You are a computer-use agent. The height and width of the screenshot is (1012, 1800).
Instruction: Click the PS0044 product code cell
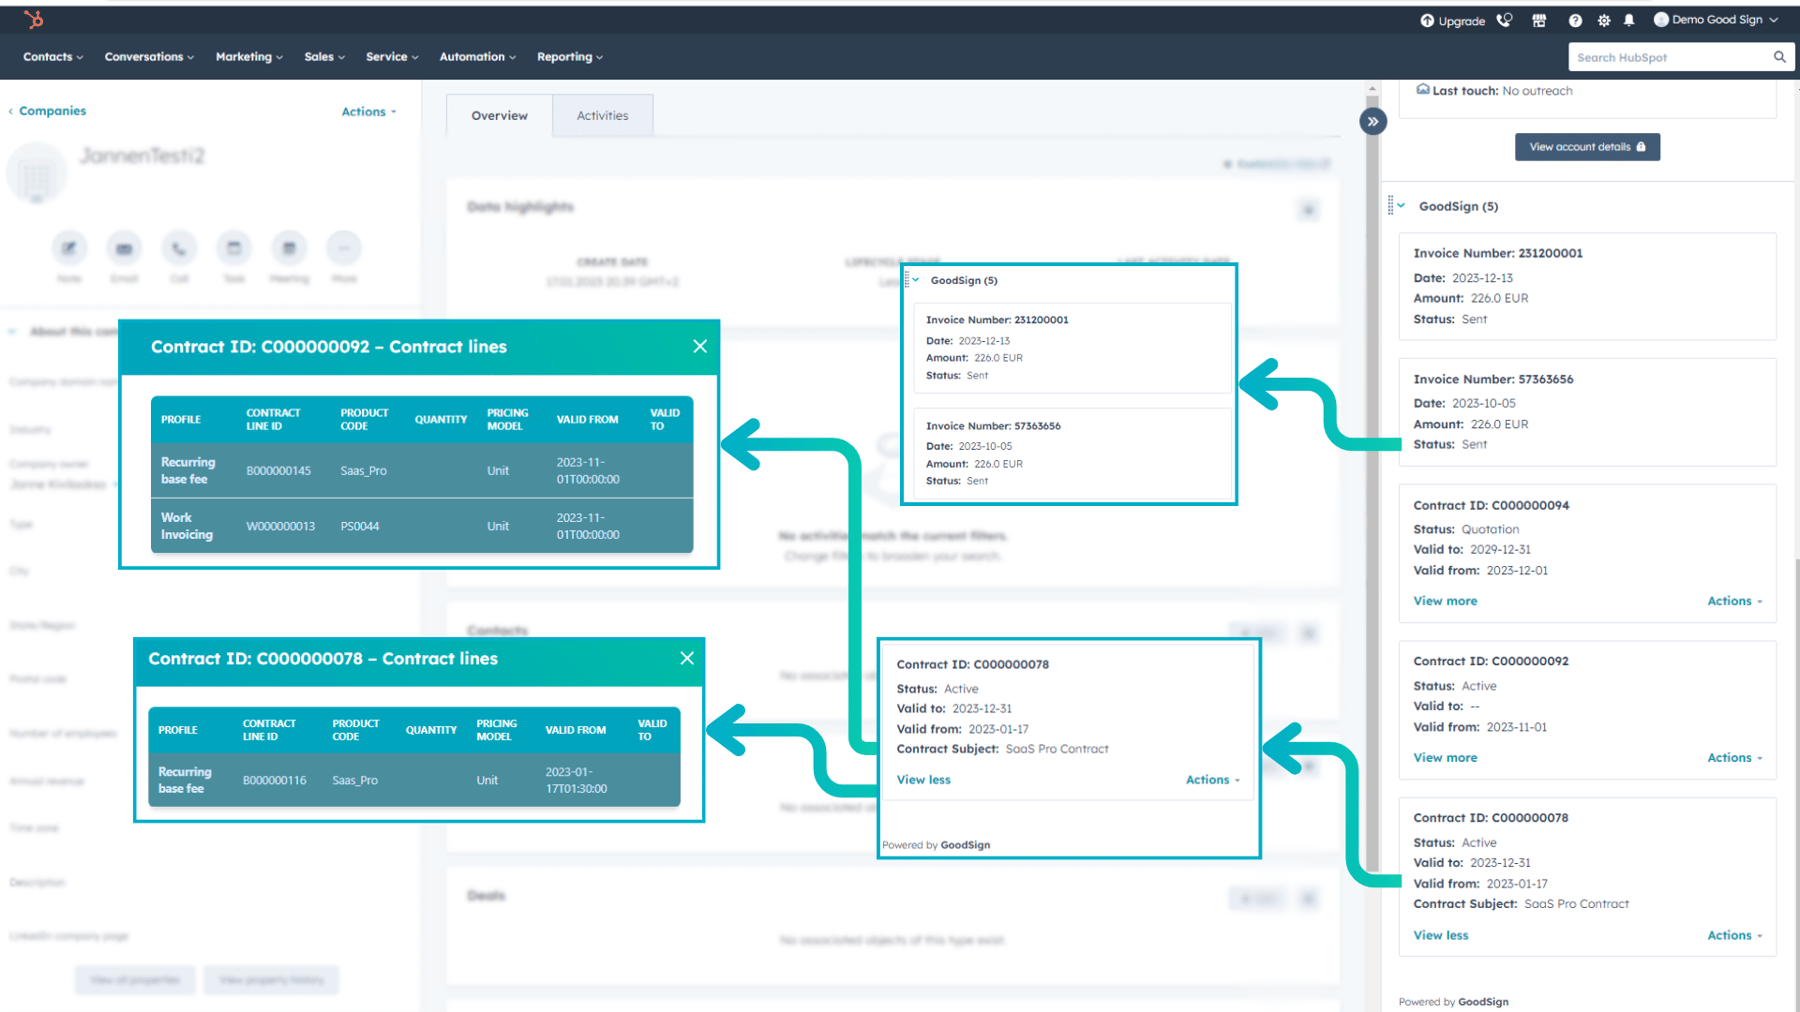click(x=360, y=526)
